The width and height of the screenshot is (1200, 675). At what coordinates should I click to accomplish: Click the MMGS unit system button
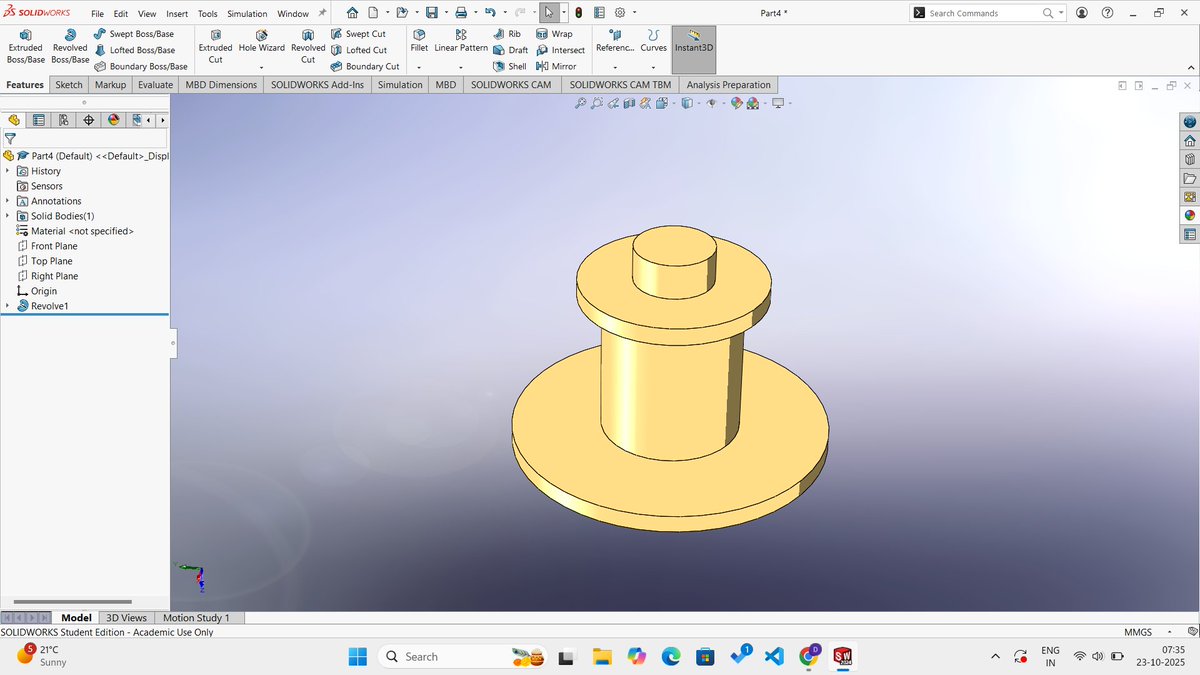pos(1138,632)
